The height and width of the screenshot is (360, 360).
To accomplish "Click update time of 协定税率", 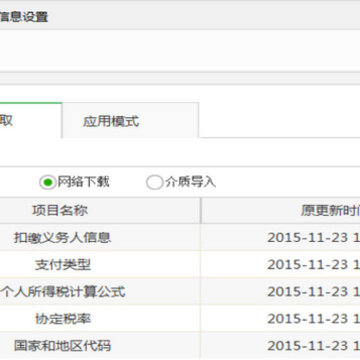I will pyautogui.click(x=313, y=319).
